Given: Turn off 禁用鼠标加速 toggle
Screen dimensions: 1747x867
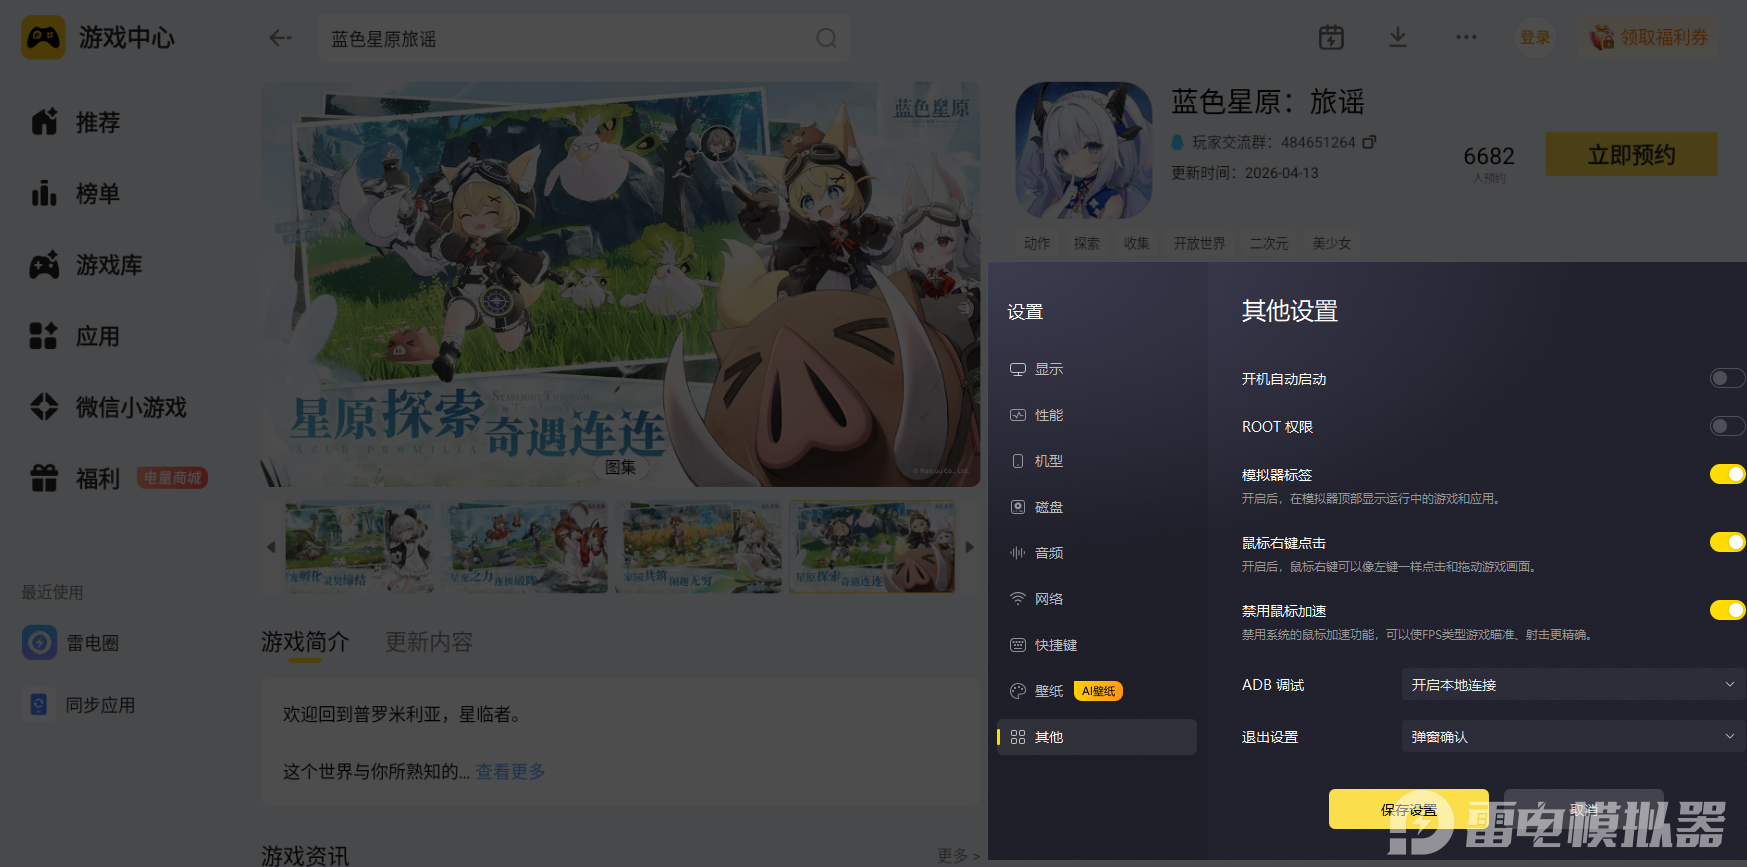Looking at the screenshot, I should tap(1727, 610).
